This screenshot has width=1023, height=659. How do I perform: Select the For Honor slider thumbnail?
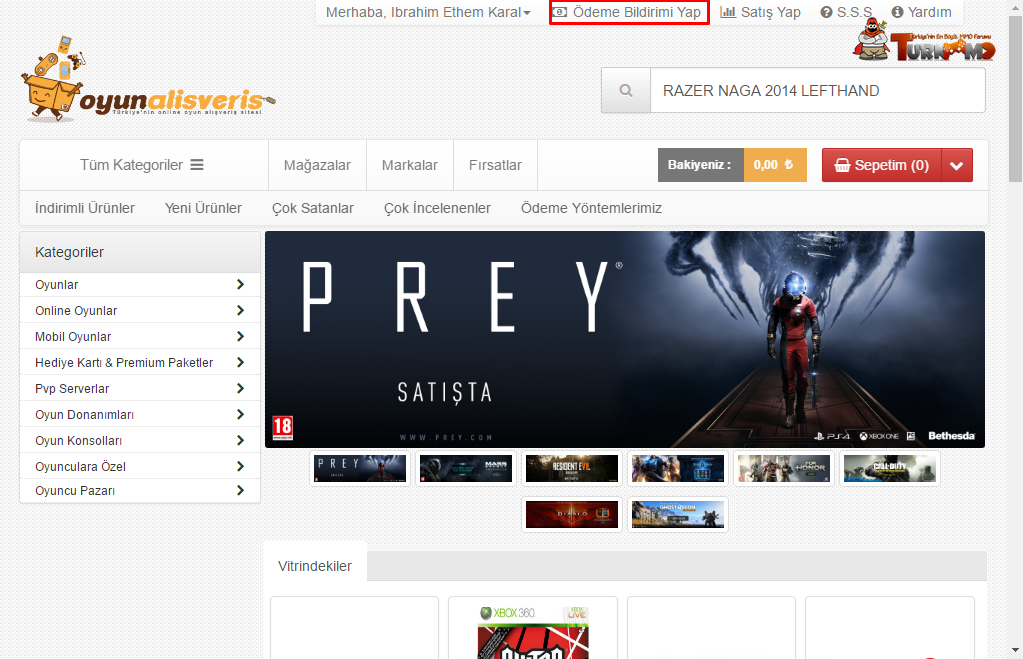point(784,468)
